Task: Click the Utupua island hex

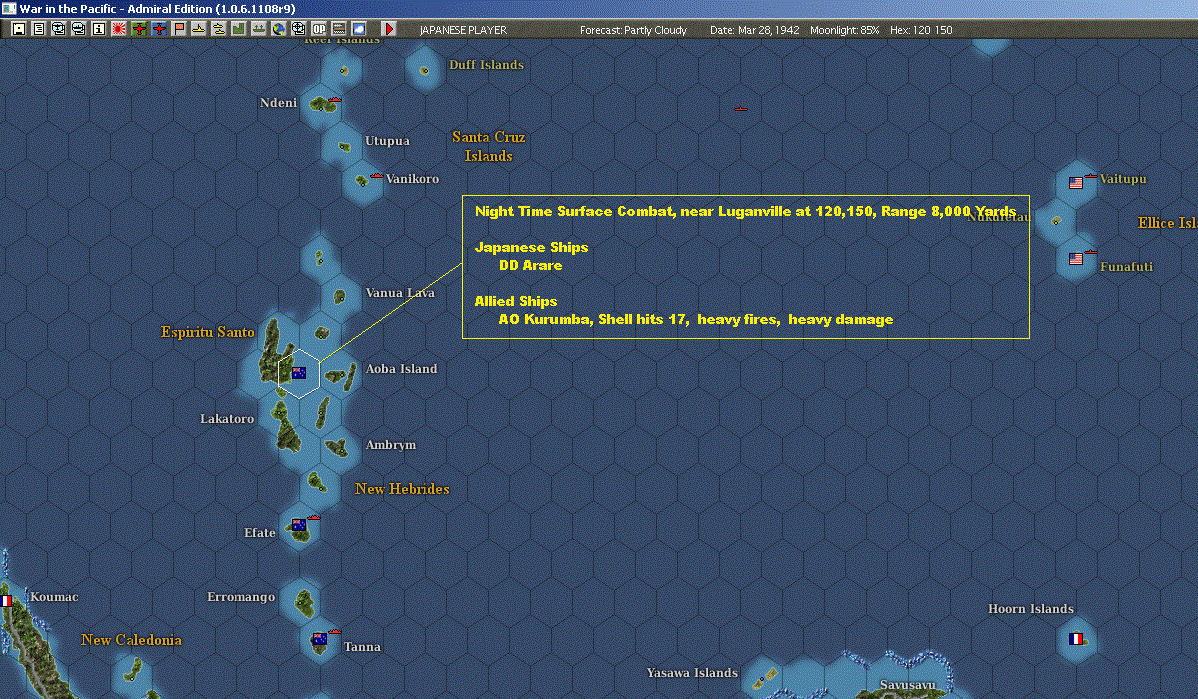Action: pos(342,145)
